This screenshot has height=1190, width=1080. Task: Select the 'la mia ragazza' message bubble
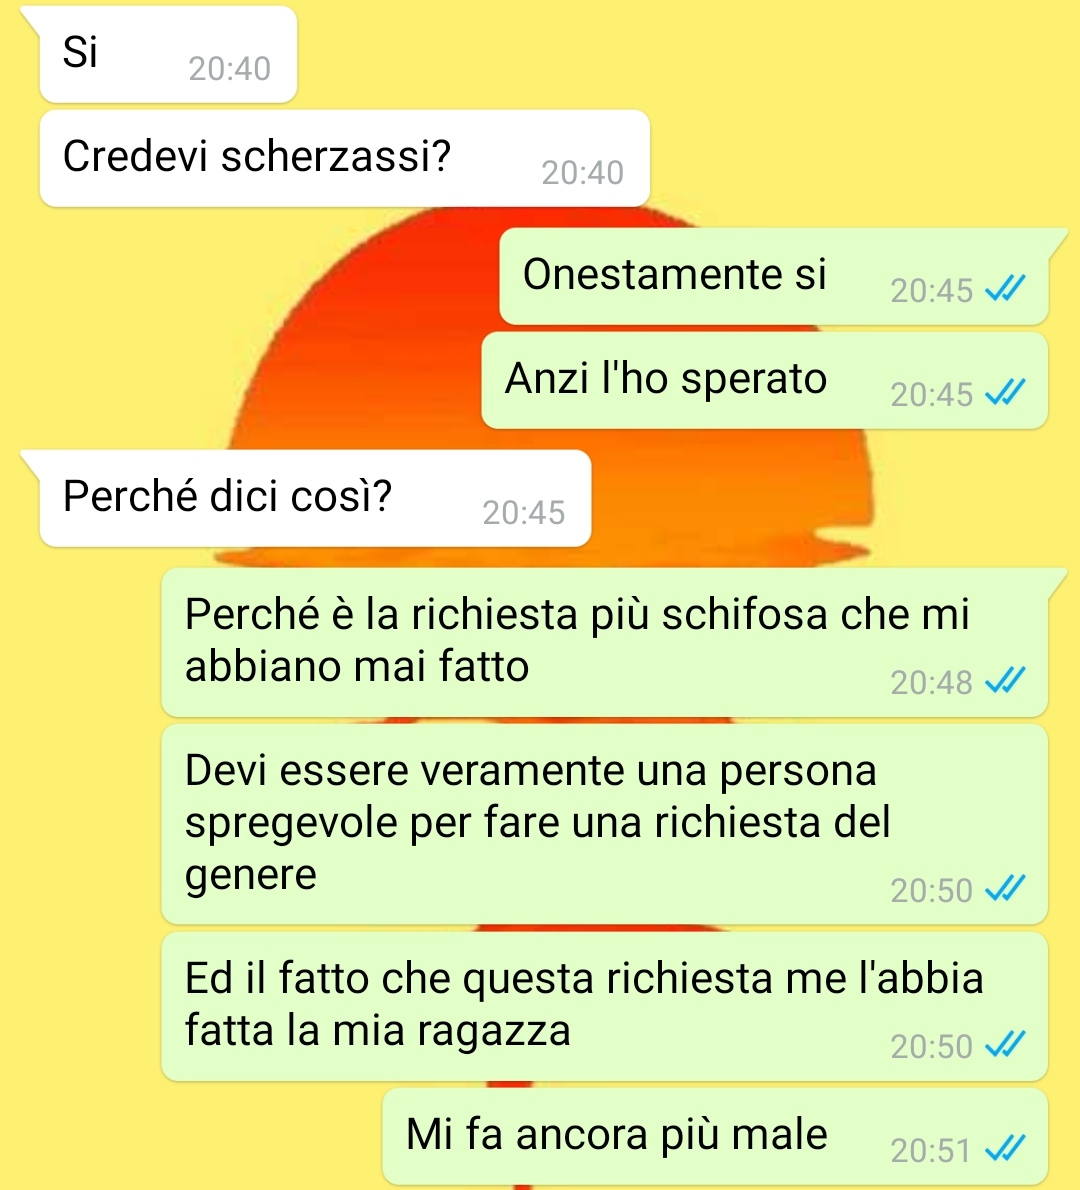point(604,1006)
